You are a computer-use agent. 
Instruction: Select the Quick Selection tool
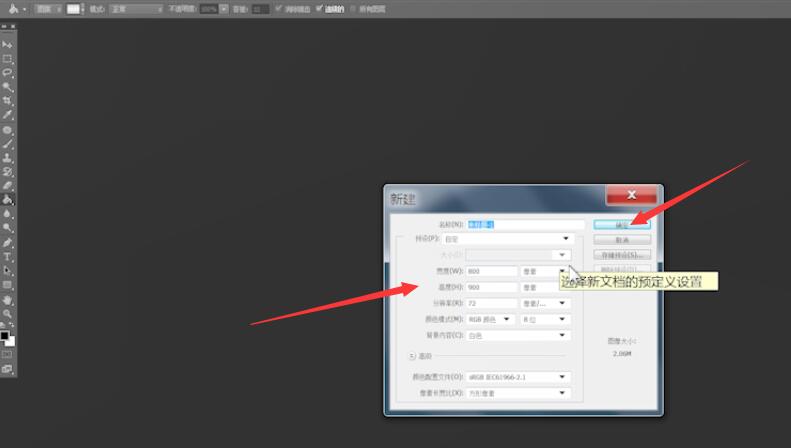(7, 87)
